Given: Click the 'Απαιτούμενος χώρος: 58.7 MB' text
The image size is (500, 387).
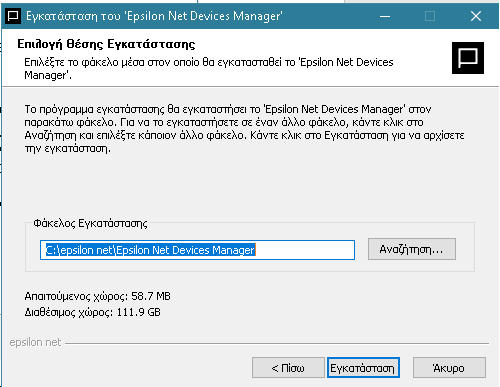Looking at the screenshot, I should click(x=97, y=296).
